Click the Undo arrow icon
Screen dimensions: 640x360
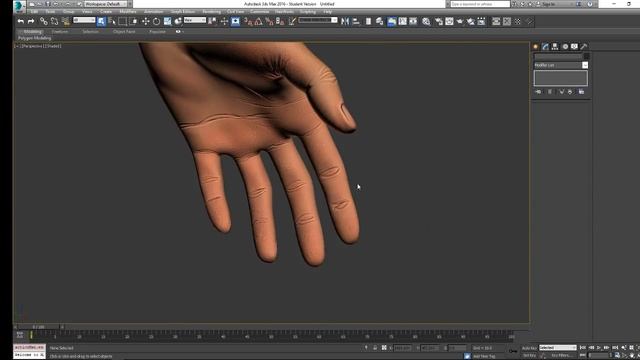[x=20, y=21]
